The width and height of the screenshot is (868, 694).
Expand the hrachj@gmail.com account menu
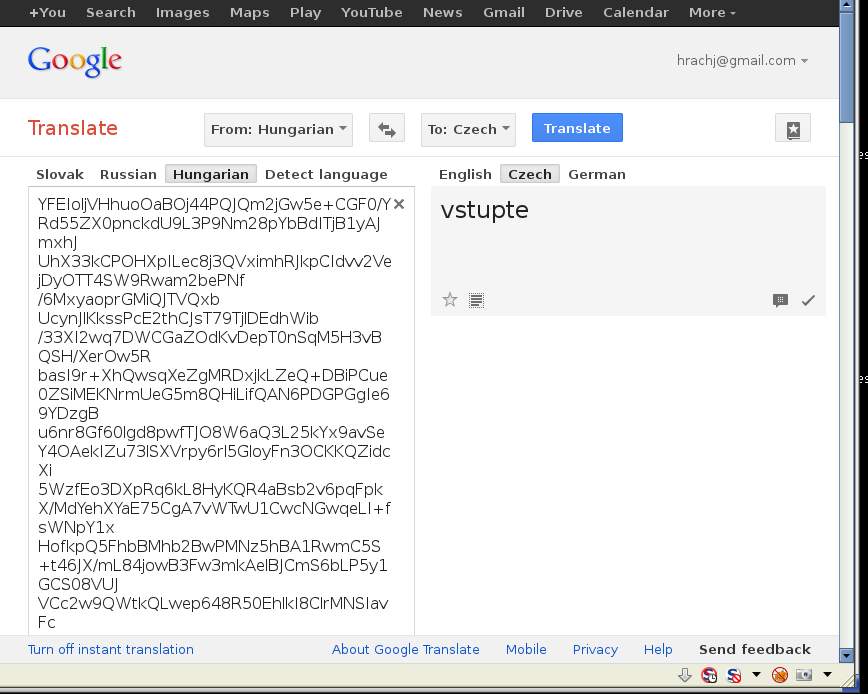coord(742,60)
